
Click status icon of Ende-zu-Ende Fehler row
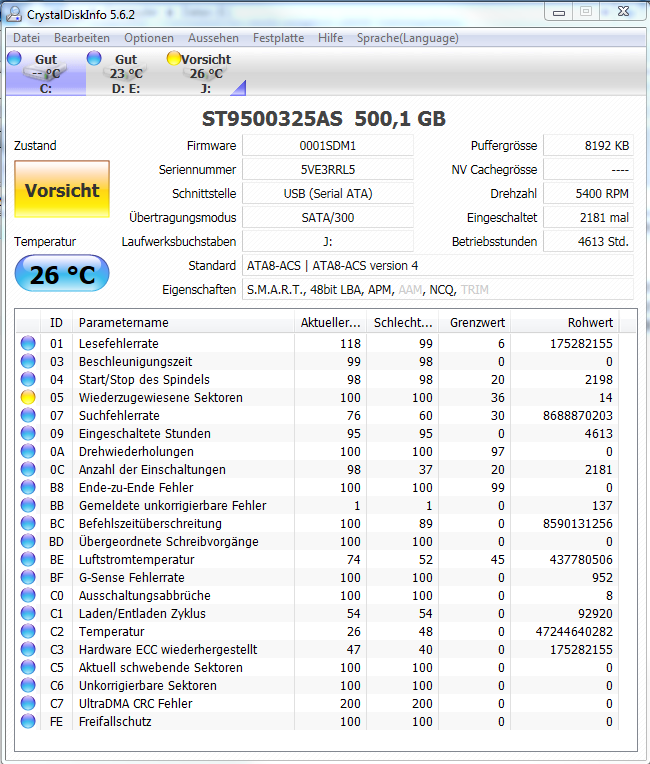tap(28, 487)
